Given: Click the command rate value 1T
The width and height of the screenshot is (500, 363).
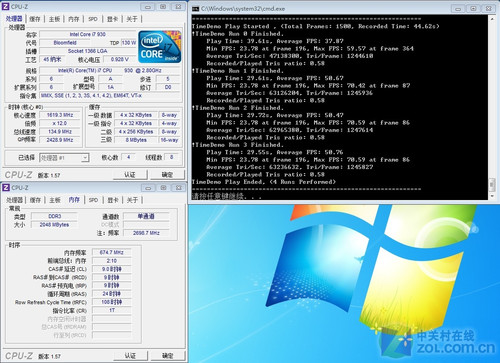Looking at the screenshot, I should (x=112, y=310).
